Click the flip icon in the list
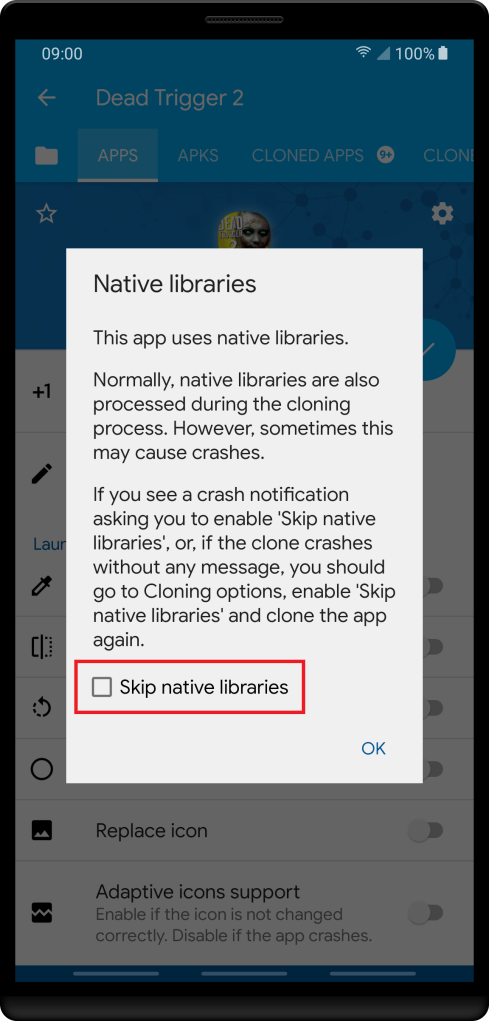 tap(42, 647)
